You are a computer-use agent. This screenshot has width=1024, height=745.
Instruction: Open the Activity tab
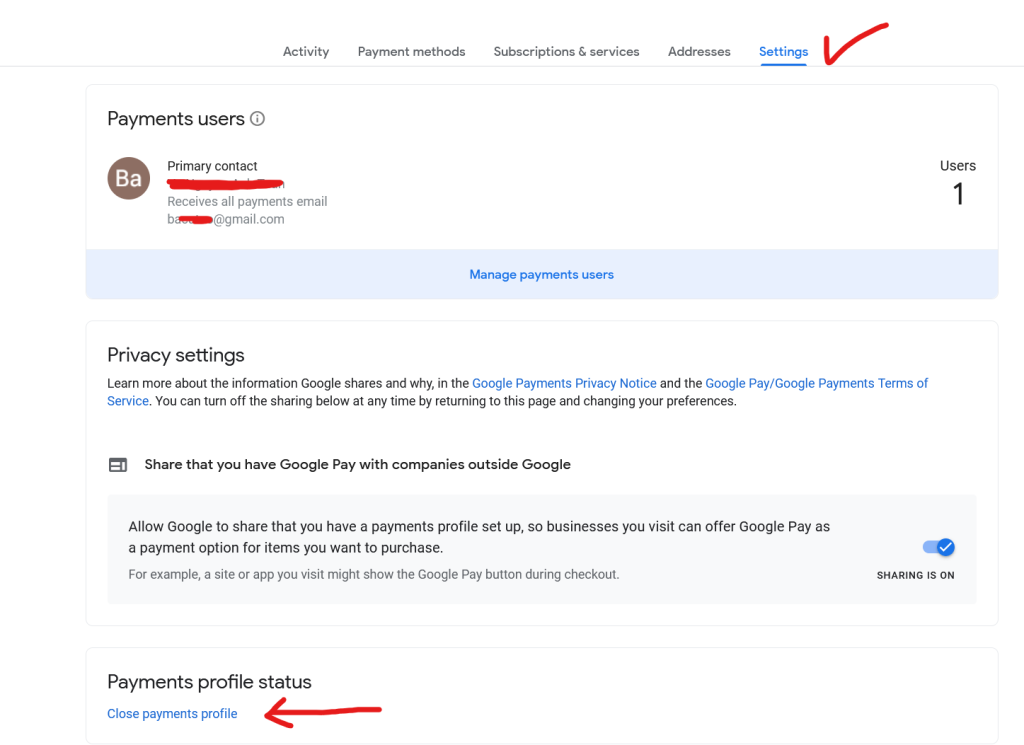pos(306,52)
